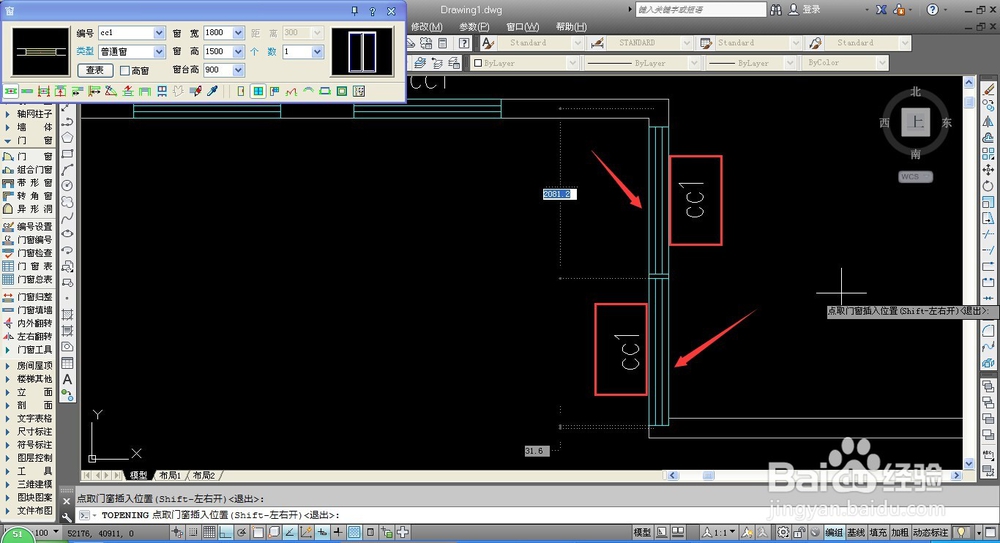Screen dimensions: 1000x543
Task: Select arc window icon in dialog toolbar
Action: point(308,91)
